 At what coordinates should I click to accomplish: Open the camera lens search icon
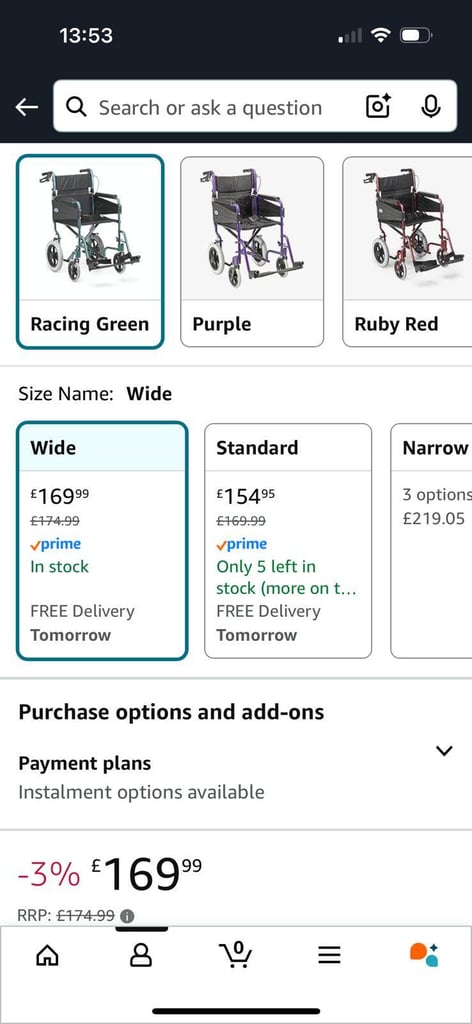[x=378, y=106]
